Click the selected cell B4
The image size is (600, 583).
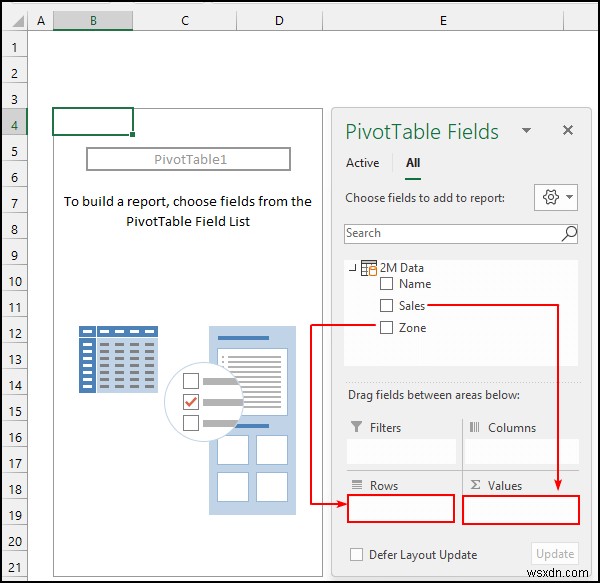coord(93,122)
